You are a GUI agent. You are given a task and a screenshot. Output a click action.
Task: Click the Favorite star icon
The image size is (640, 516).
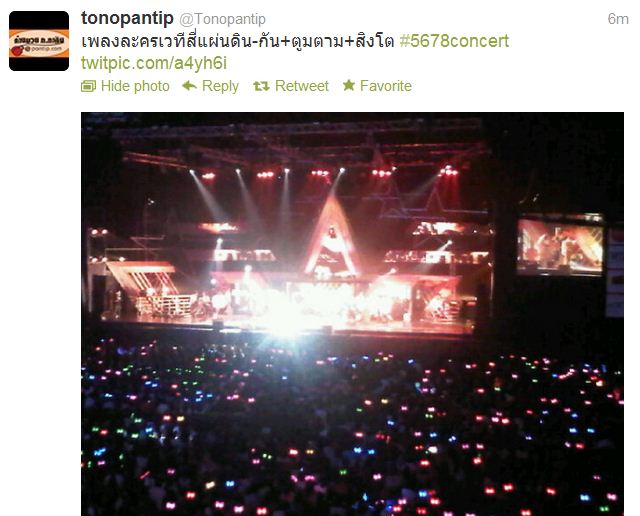point(349,85)
